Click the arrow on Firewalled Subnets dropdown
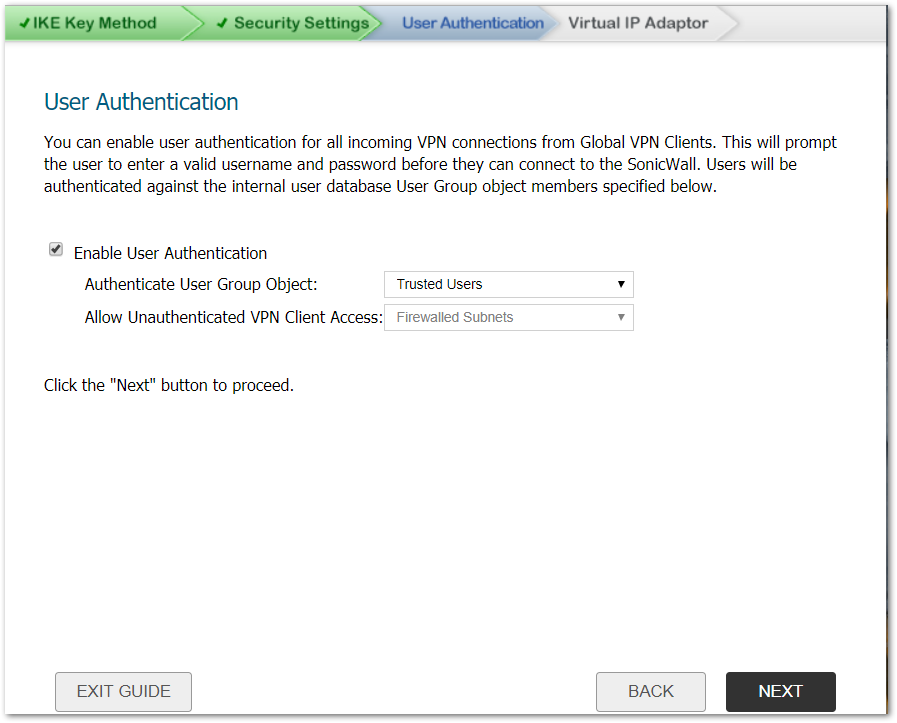Viewport: 897px width, 723px height. point(621,317)
